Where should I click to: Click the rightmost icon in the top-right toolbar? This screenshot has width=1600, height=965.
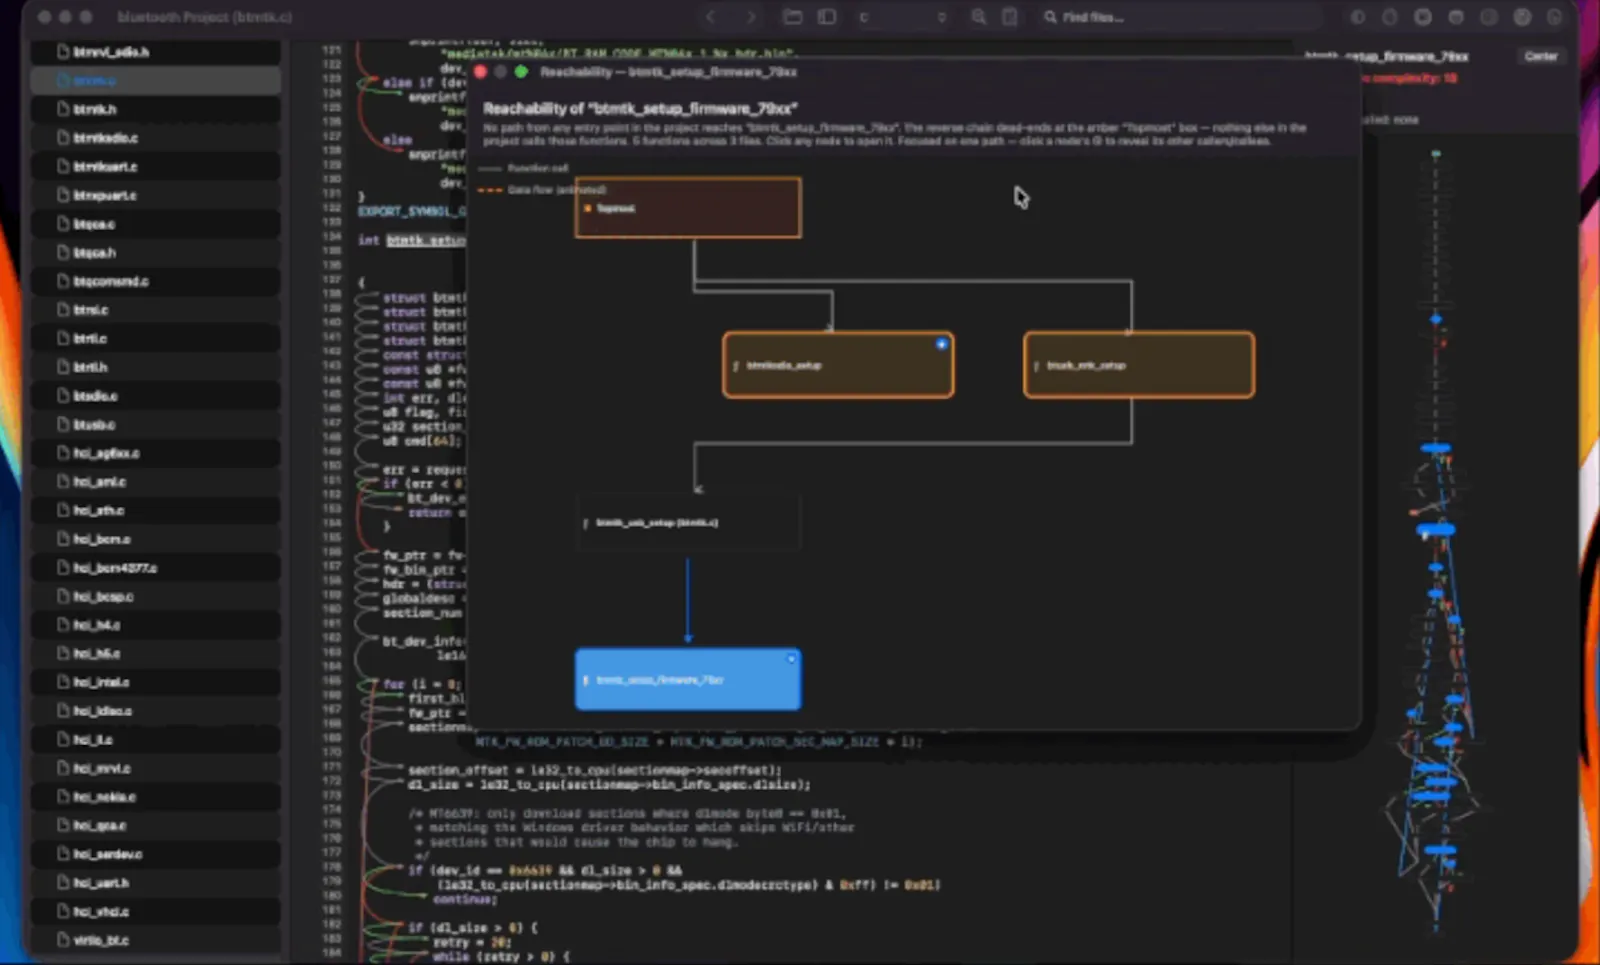click(x=1554, y=17)
